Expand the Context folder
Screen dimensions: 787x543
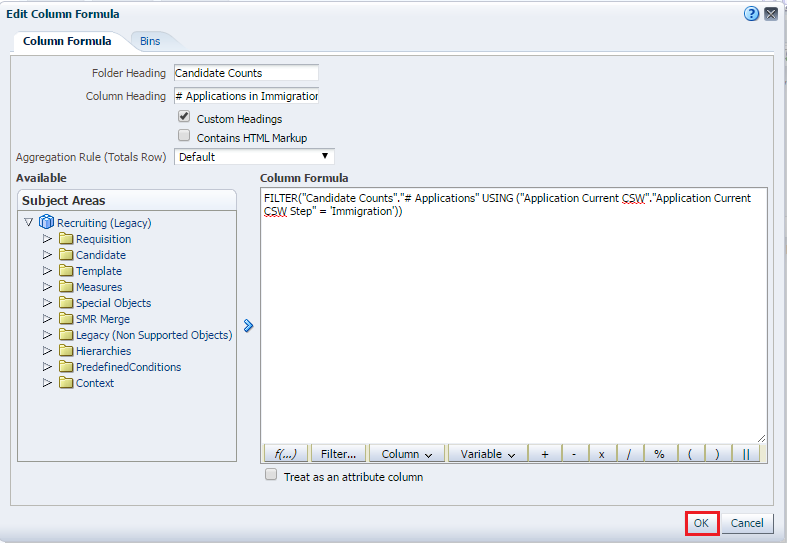pyautogui.click(x=47, y=382)
